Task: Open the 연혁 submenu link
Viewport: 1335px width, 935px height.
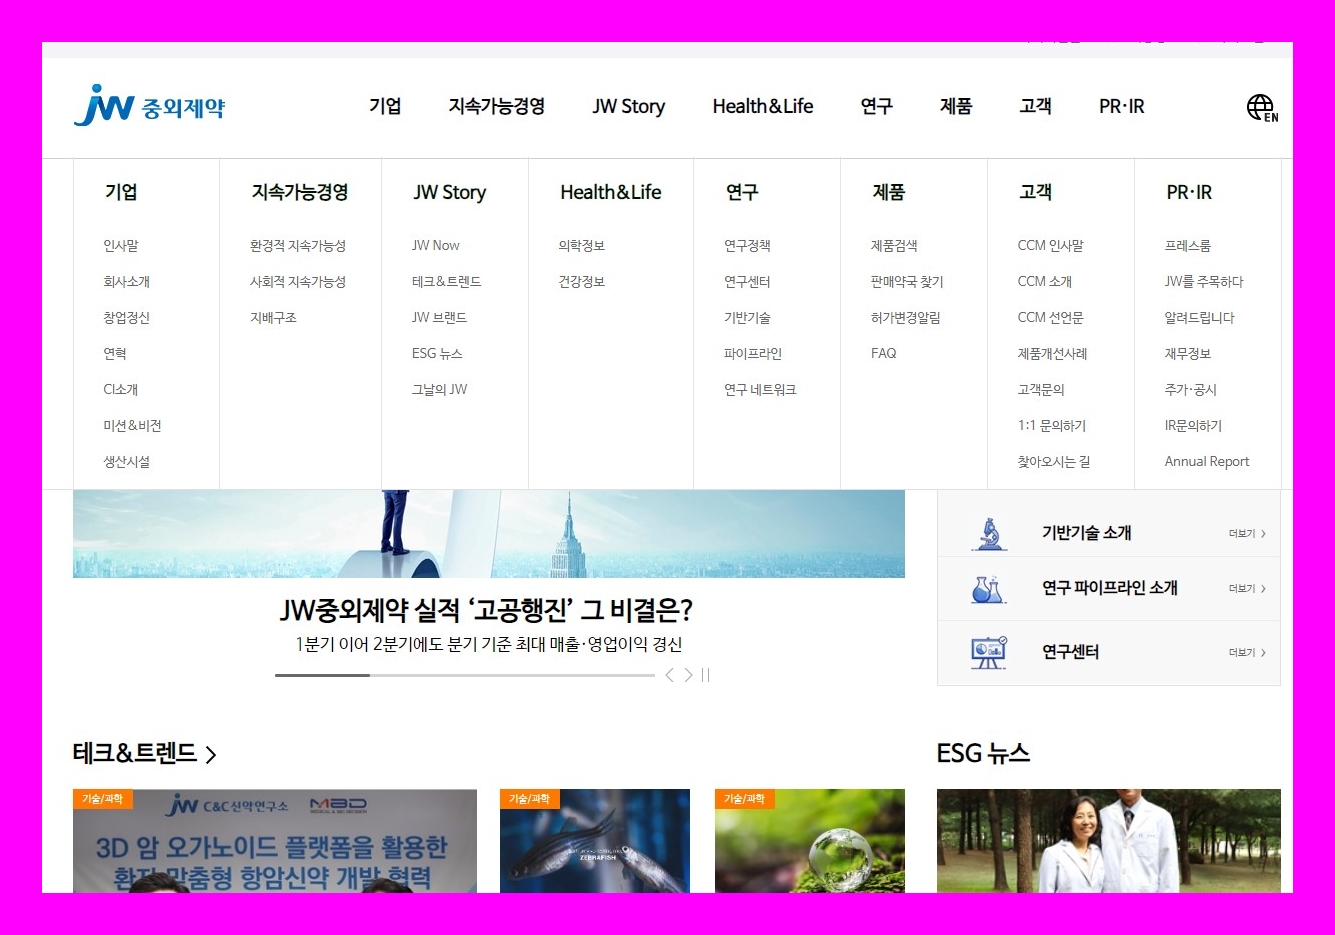Action: [x=115, y=354]
